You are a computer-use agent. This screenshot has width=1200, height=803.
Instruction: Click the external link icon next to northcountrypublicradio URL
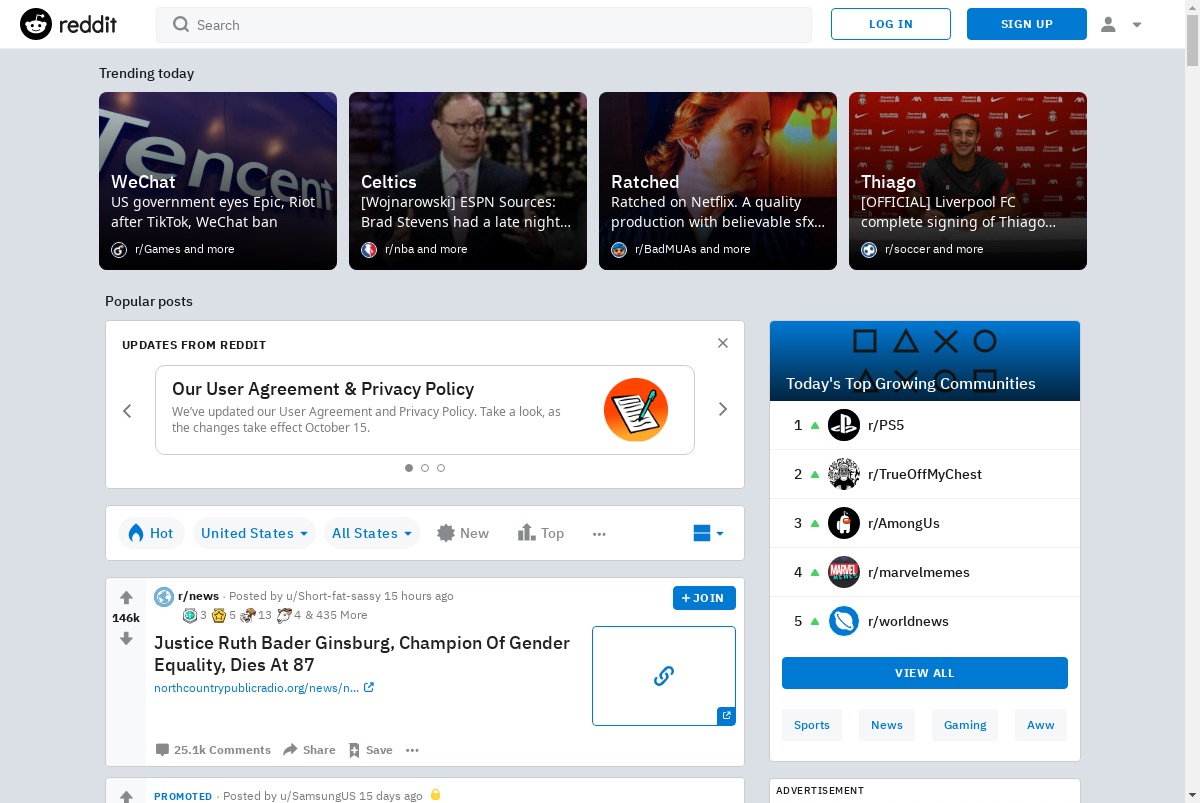(369, 688)
